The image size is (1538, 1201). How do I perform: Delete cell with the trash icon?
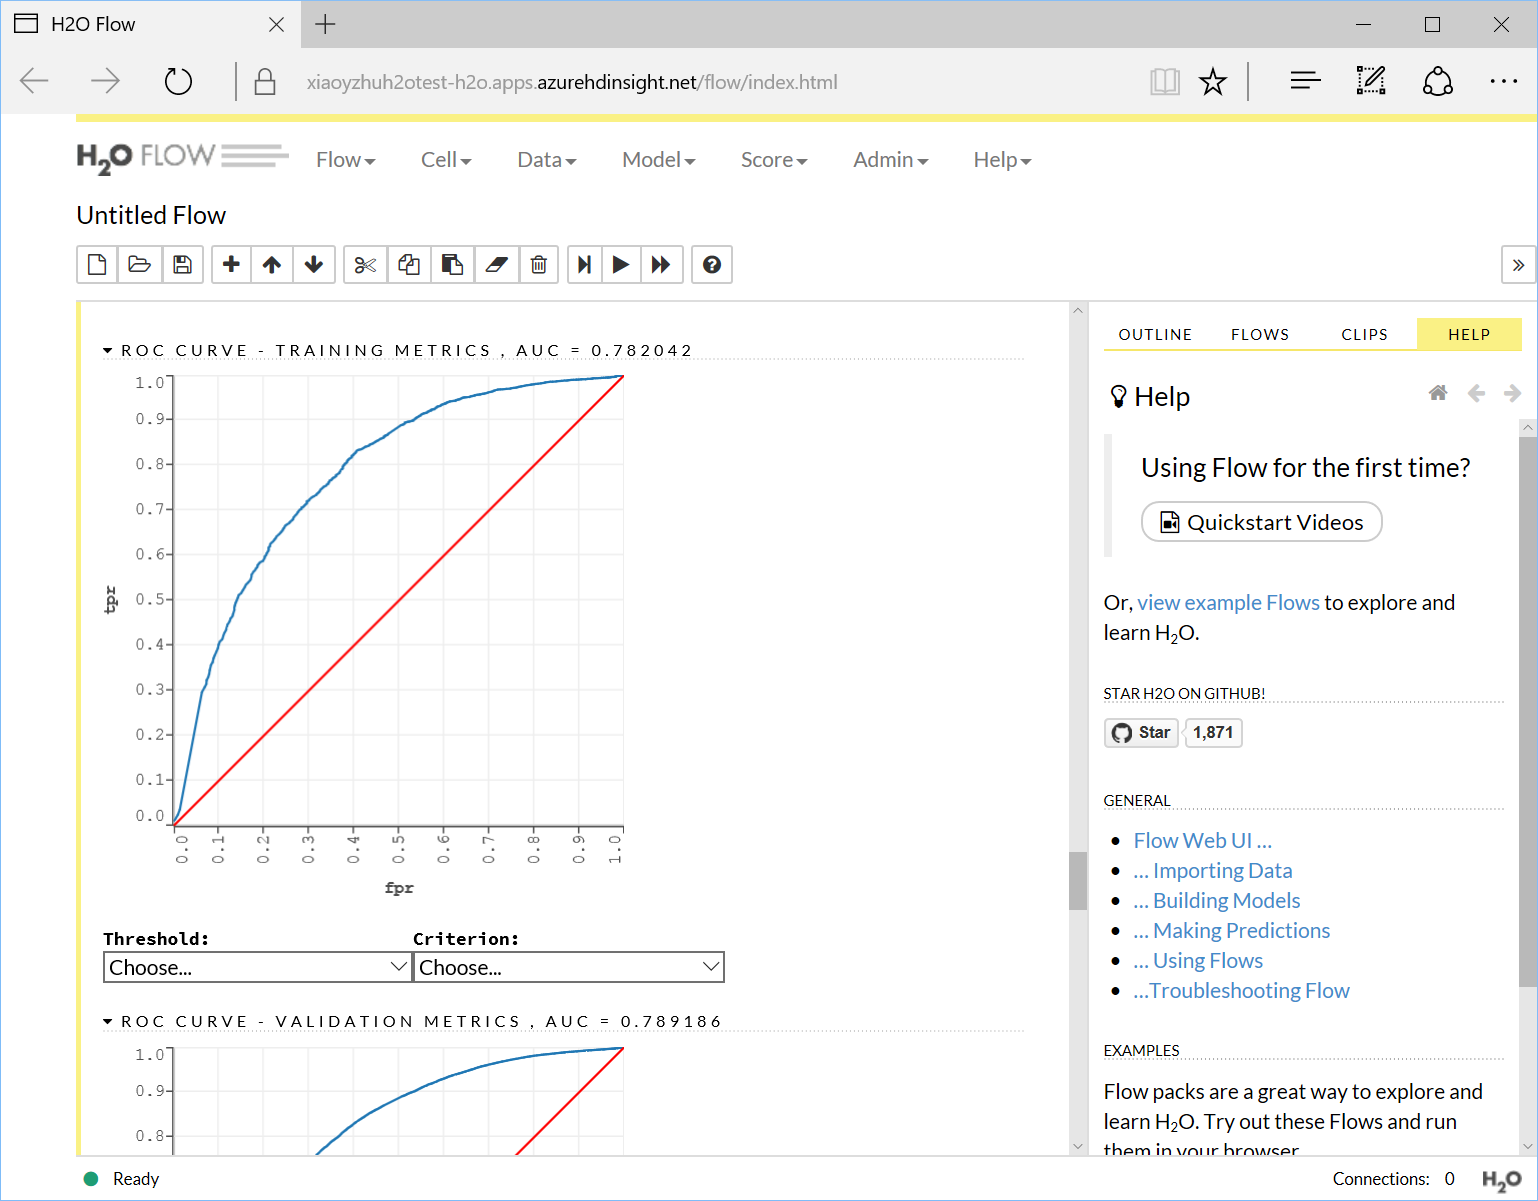[539, 265]
